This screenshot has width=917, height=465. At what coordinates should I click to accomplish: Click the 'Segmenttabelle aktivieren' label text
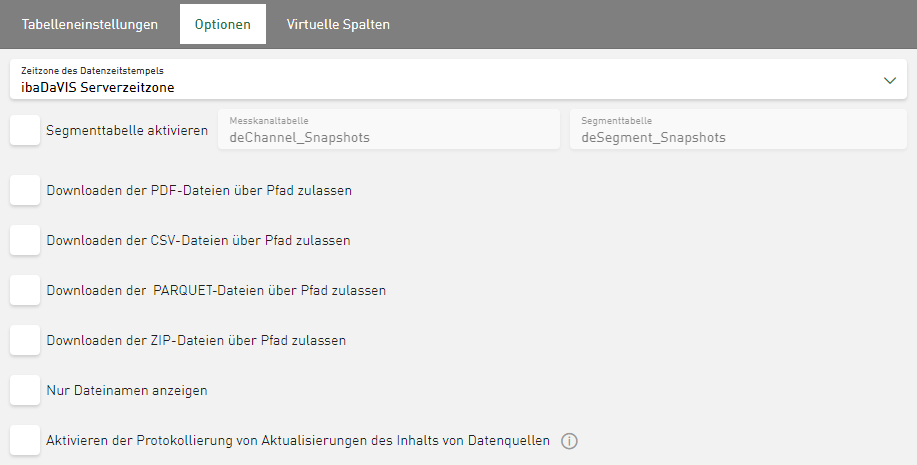[127, 130]
